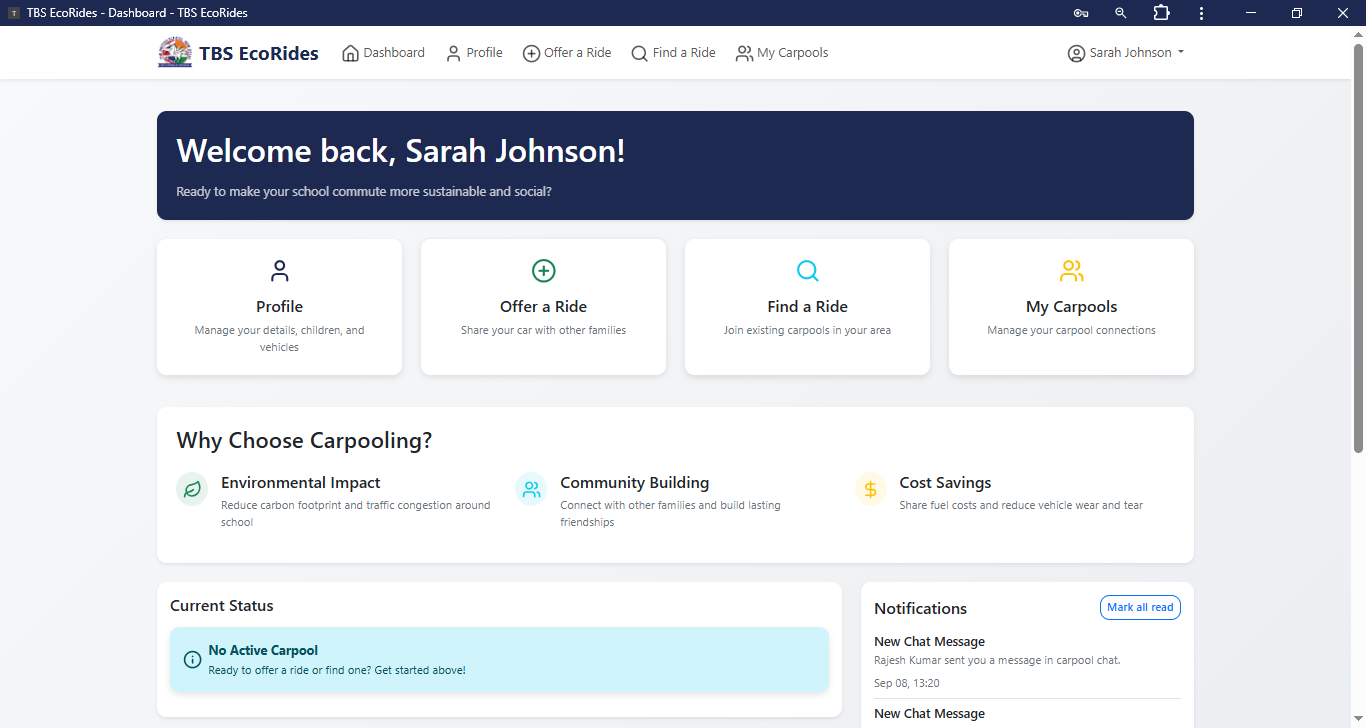This screenshot has width=1366, height=728.
Task: Click the TBS EcoRides logo image
Action: (175, 53)
